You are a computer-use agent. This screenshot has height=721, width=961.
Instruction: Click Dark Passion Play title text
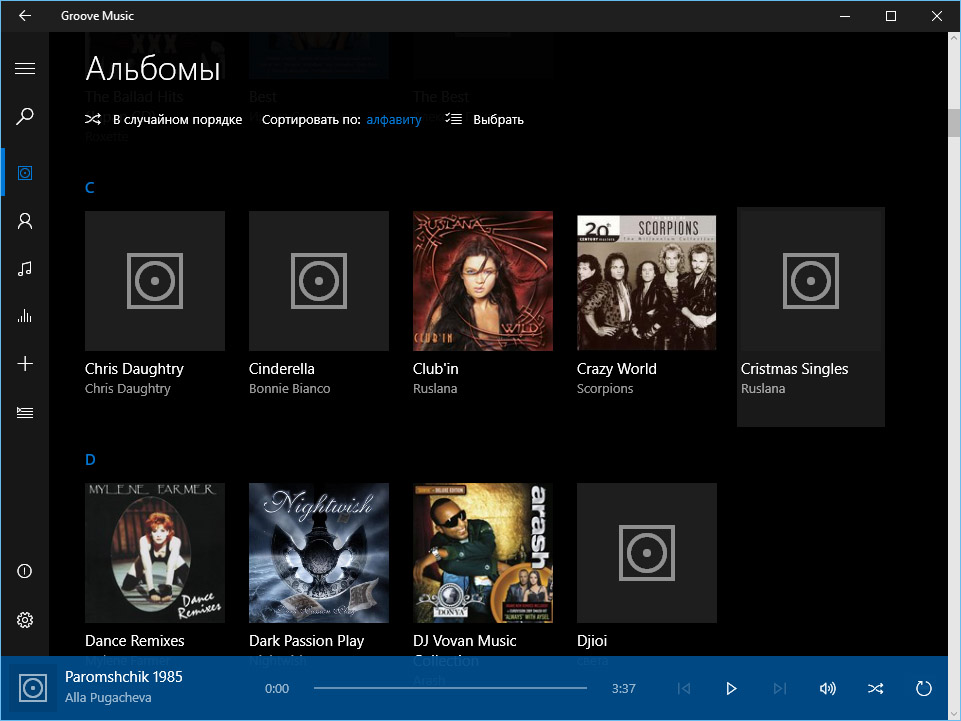click(x=306, y=641)
